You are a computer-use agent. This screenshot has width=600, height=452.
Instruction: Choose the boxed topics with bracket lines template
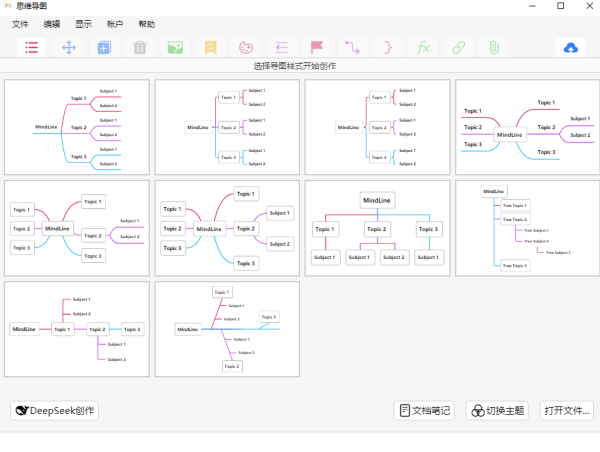[227, 127]
